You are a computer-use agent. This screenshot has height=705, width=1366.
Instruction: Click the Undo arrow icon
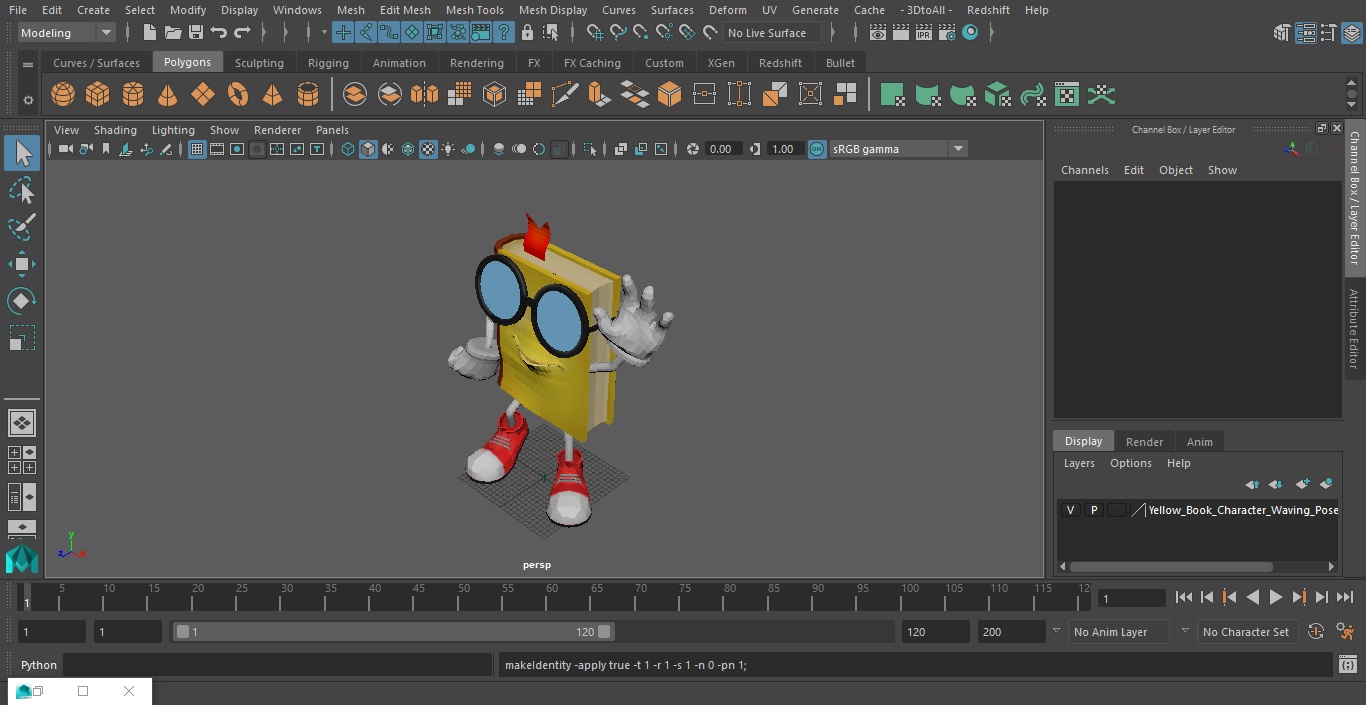(219, 33)
